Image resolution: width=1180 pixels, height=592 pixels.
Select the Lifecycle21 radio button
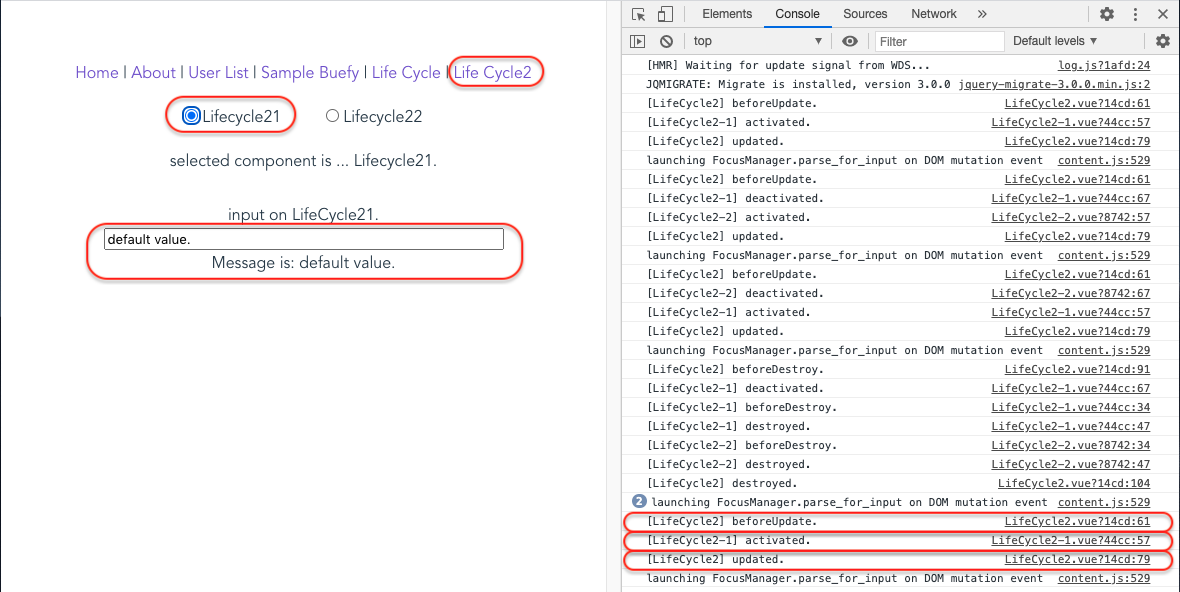click(191, 116)
